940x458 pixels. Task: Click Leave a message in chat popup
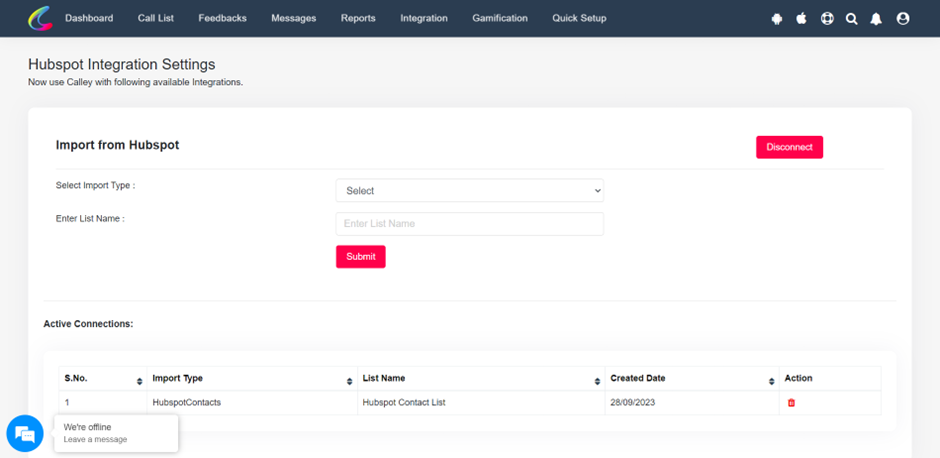coord(95,439)
